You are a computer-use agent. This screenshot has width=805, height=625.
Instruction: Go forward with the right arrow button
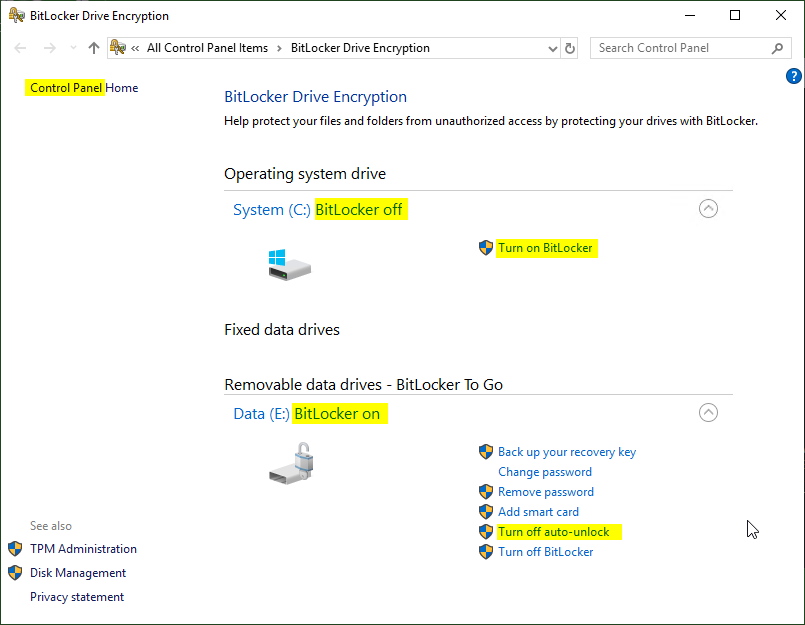(x=50, y=48)
